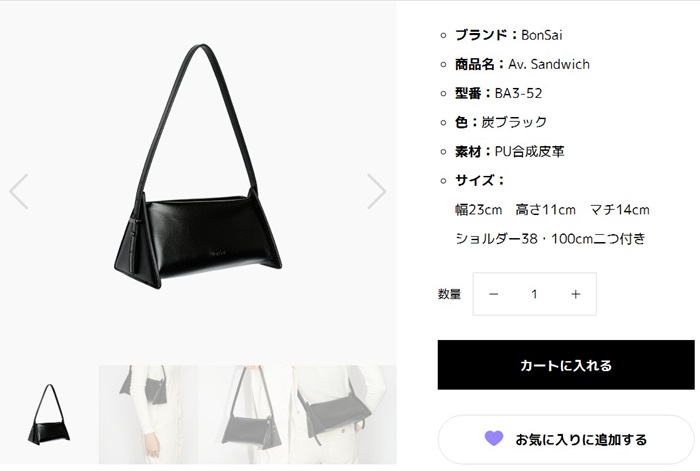Viewport: 700px width, 471px height.
Task: Select the fourth thumbnail, bag worn crossbody
Action: 345,415
